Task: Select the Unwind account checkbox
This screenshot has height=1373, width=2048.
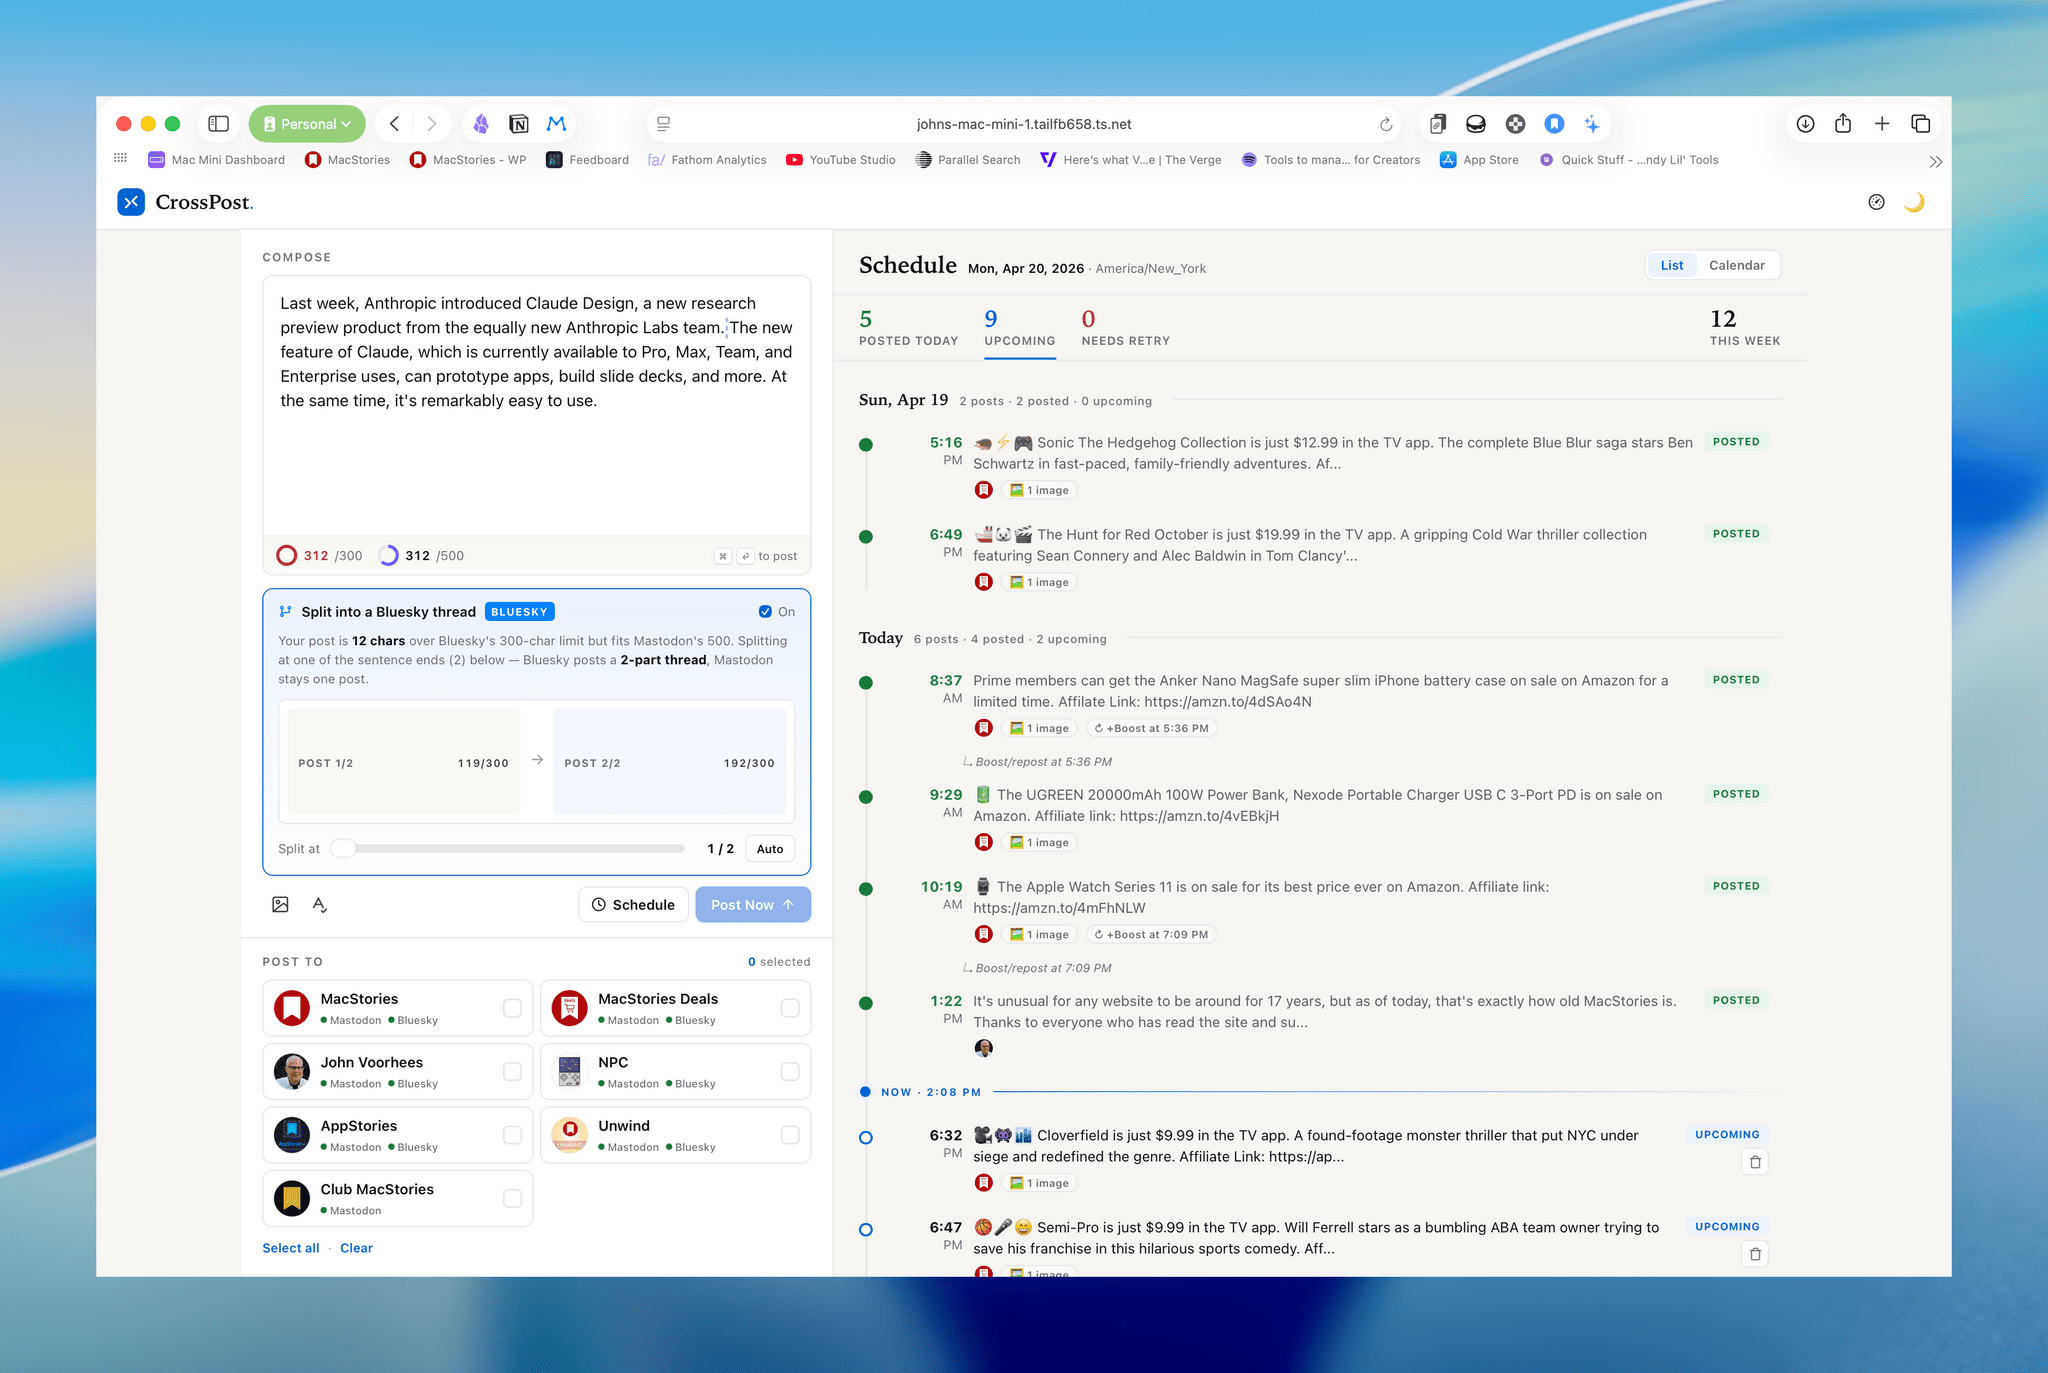Action: pos(790,1134)
